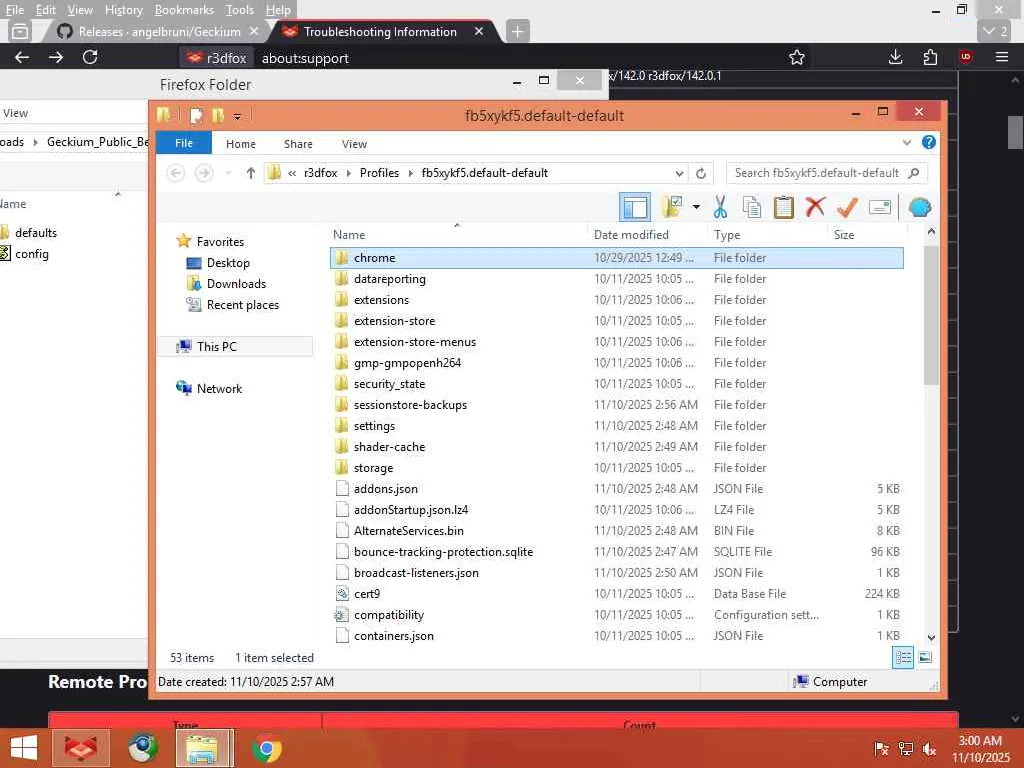Expand the Explorer ribbon chevron
Image resolution: width=1024 pixels, height=768 pixels.
(x=906, y=142)
